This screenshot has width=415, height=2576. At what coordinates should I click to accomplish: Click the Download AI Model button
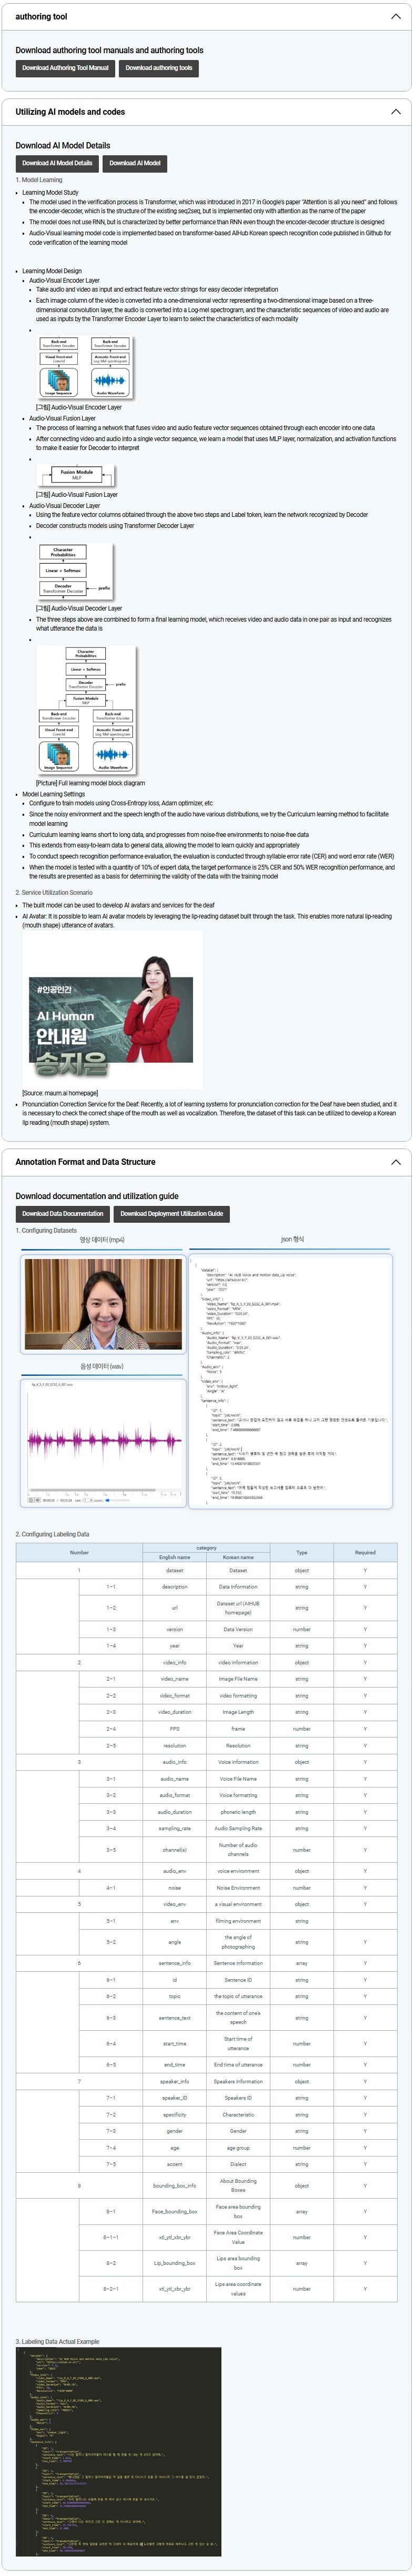(x=135, y=163)
